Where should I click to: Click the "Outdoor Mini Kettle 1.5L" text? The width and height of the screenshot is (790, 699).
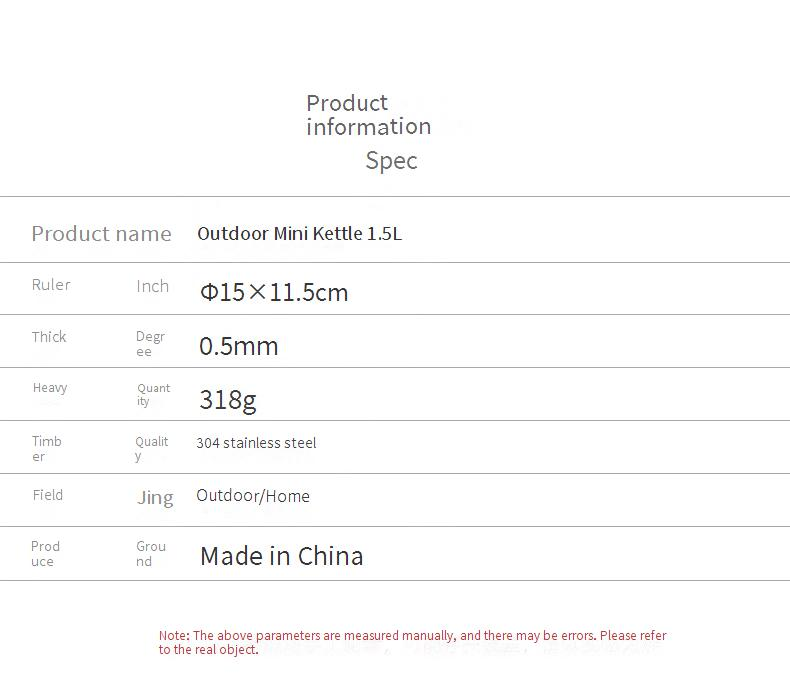(x=299, y=234)
